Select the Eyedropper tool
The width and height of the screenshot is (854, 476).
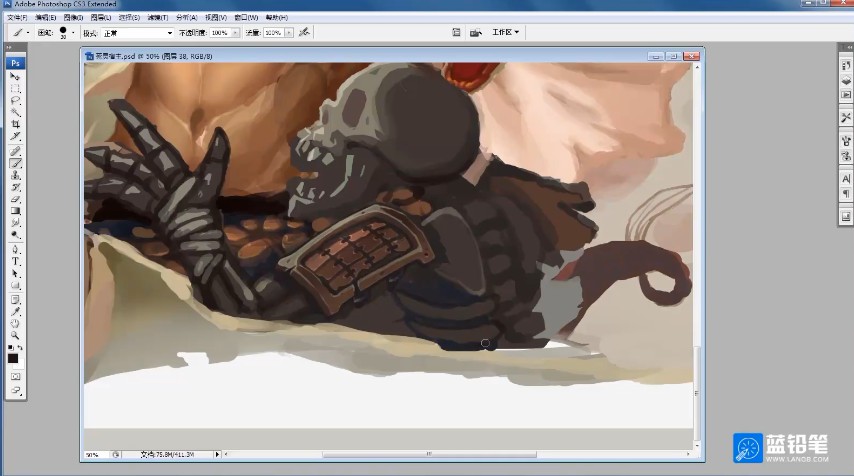15,312
